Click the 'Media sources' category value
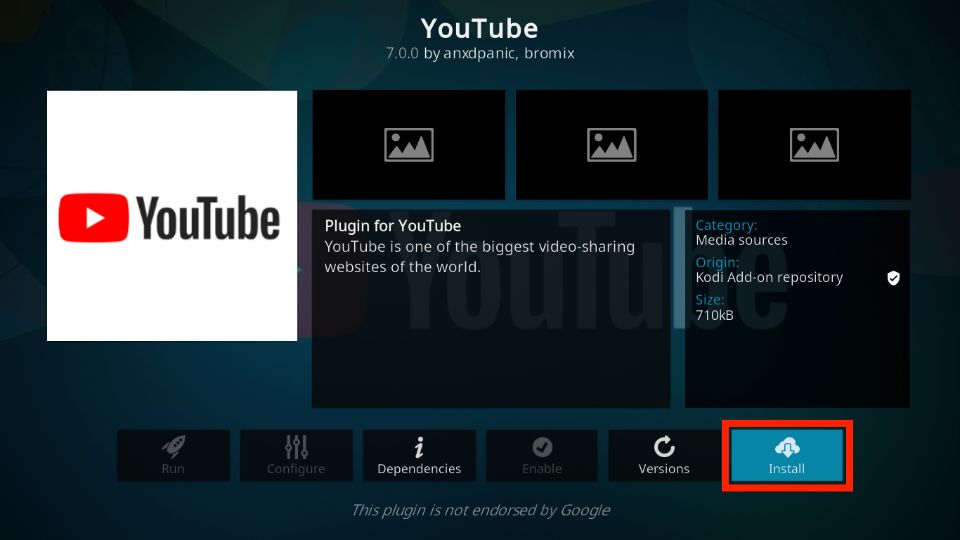 tap(741, 240)
